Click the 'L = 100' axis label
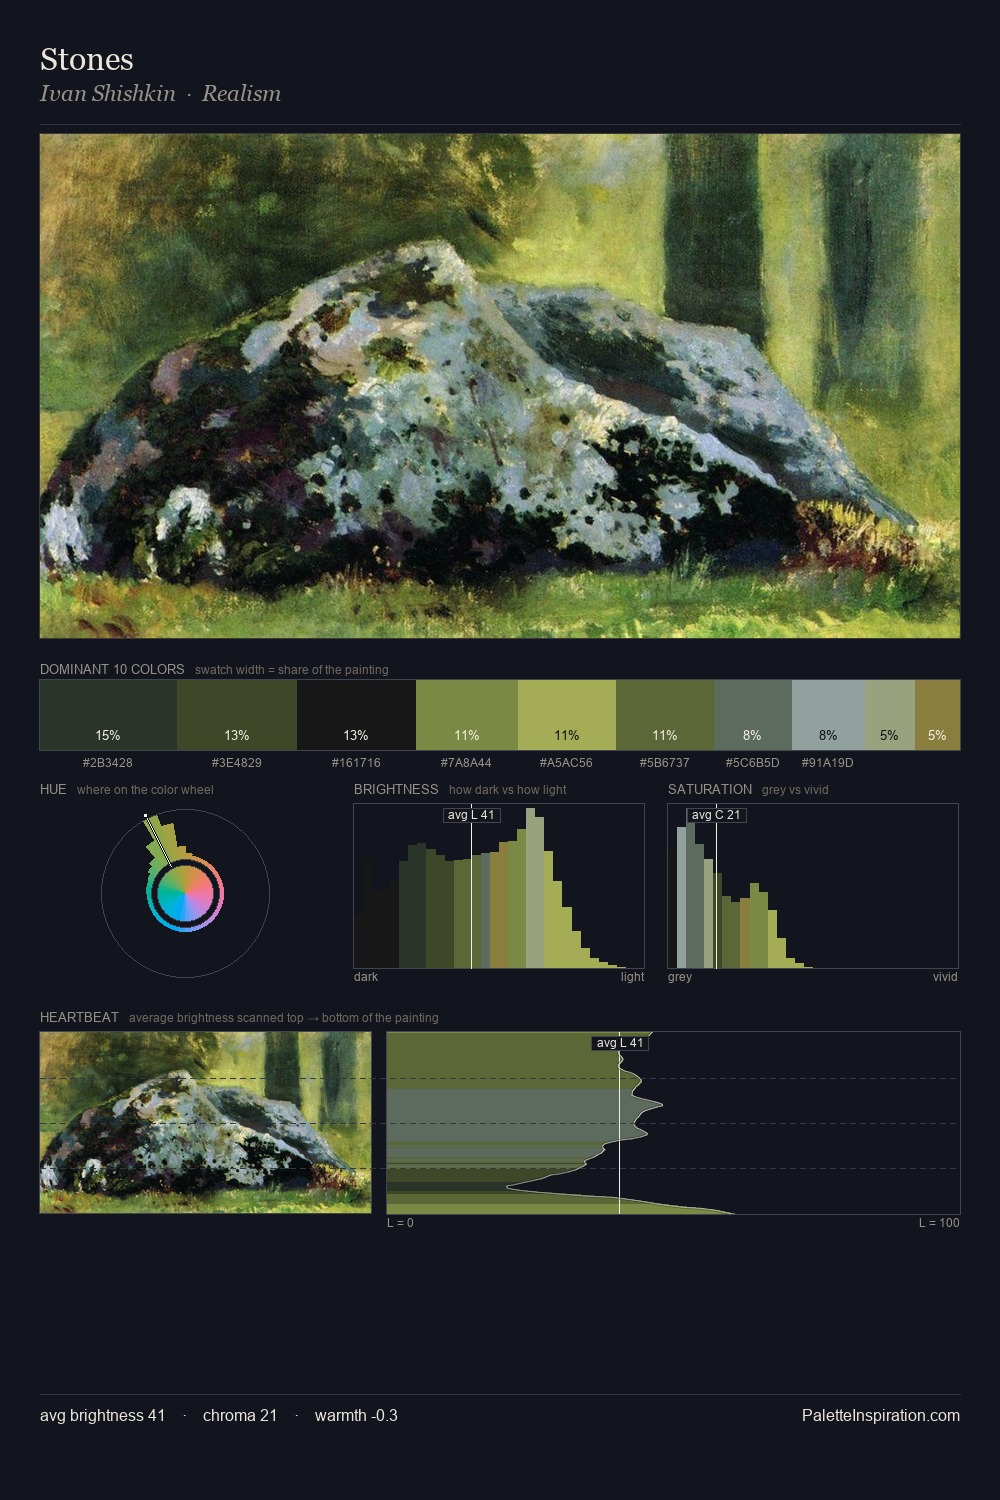The width and height of the screenshot is (1000, 1500). [x=939, y=1223]
